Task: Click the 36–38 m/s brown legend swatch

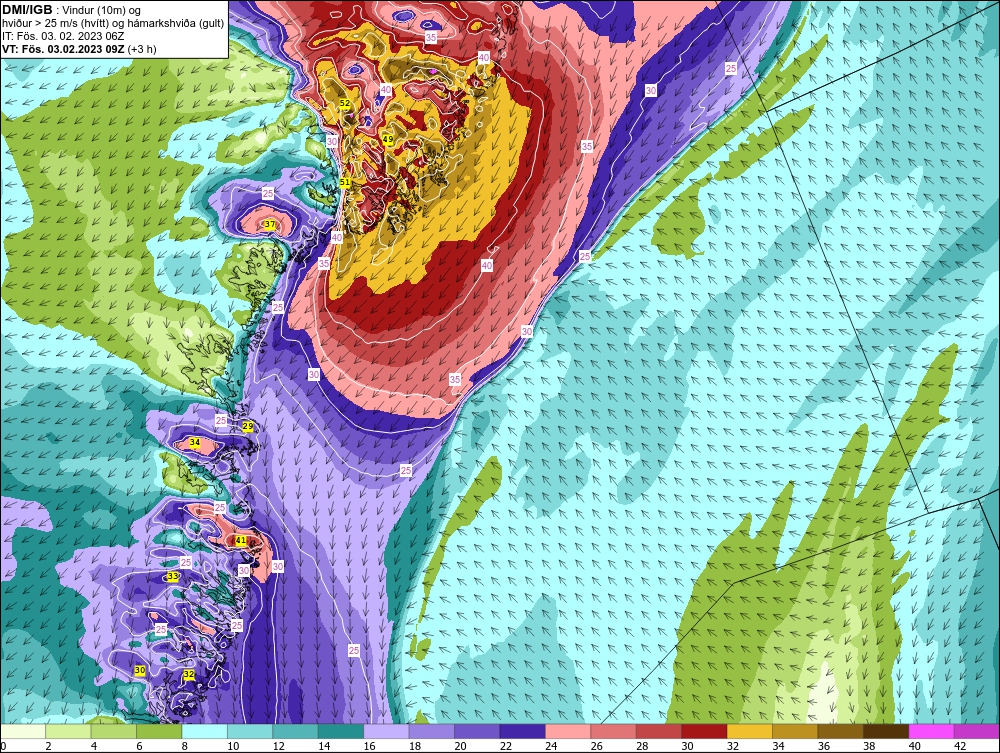Action: coord(841,731)
